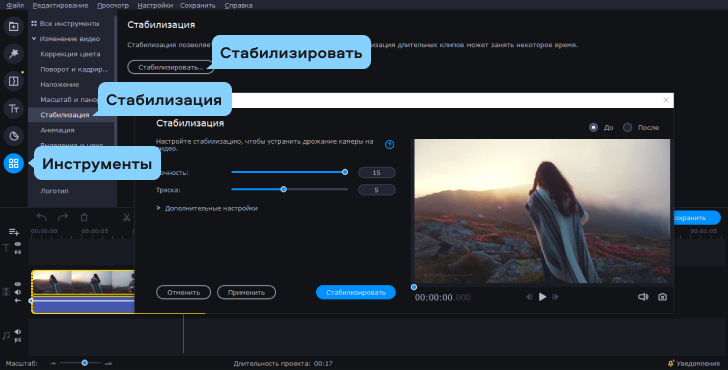Click the blue help question mark icon
Viewport: 728px width, 370px height.
390,144
